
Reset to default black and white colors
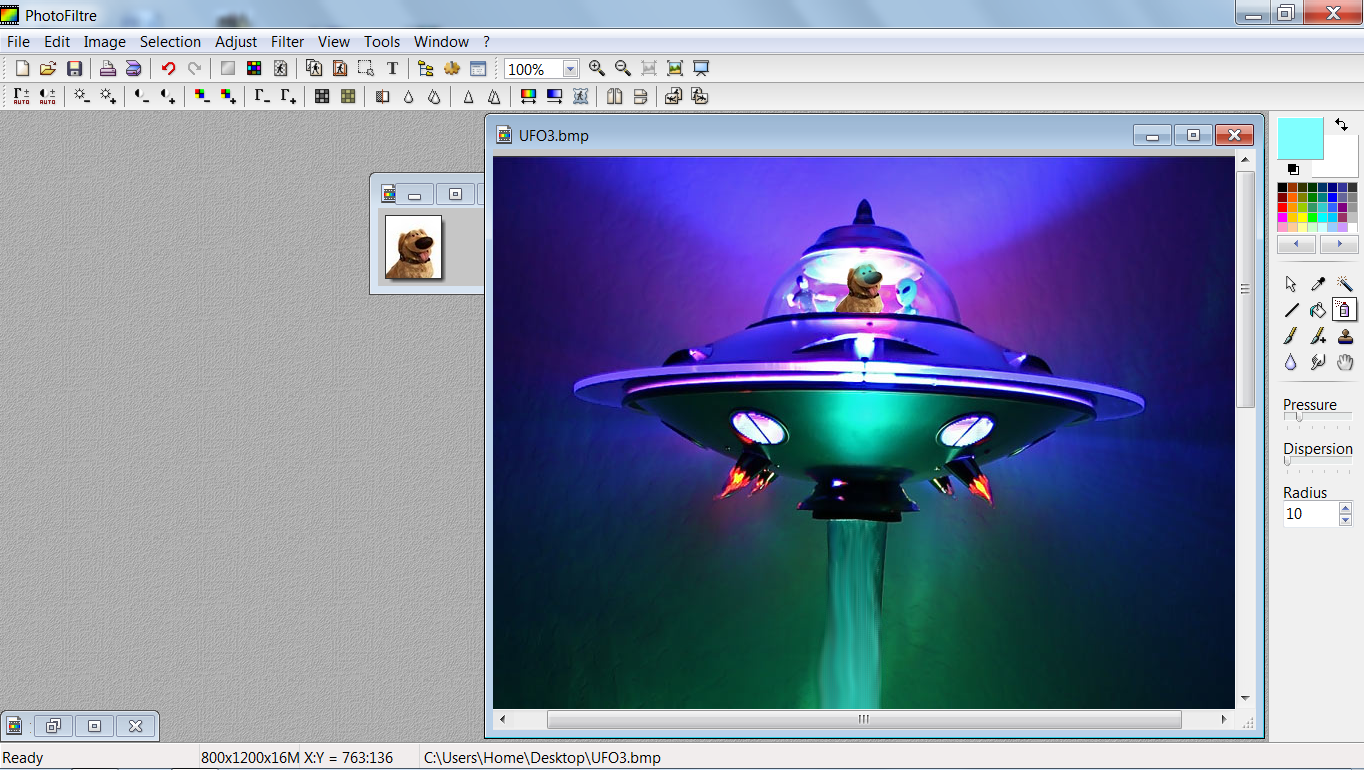[x=1293, y=169]
